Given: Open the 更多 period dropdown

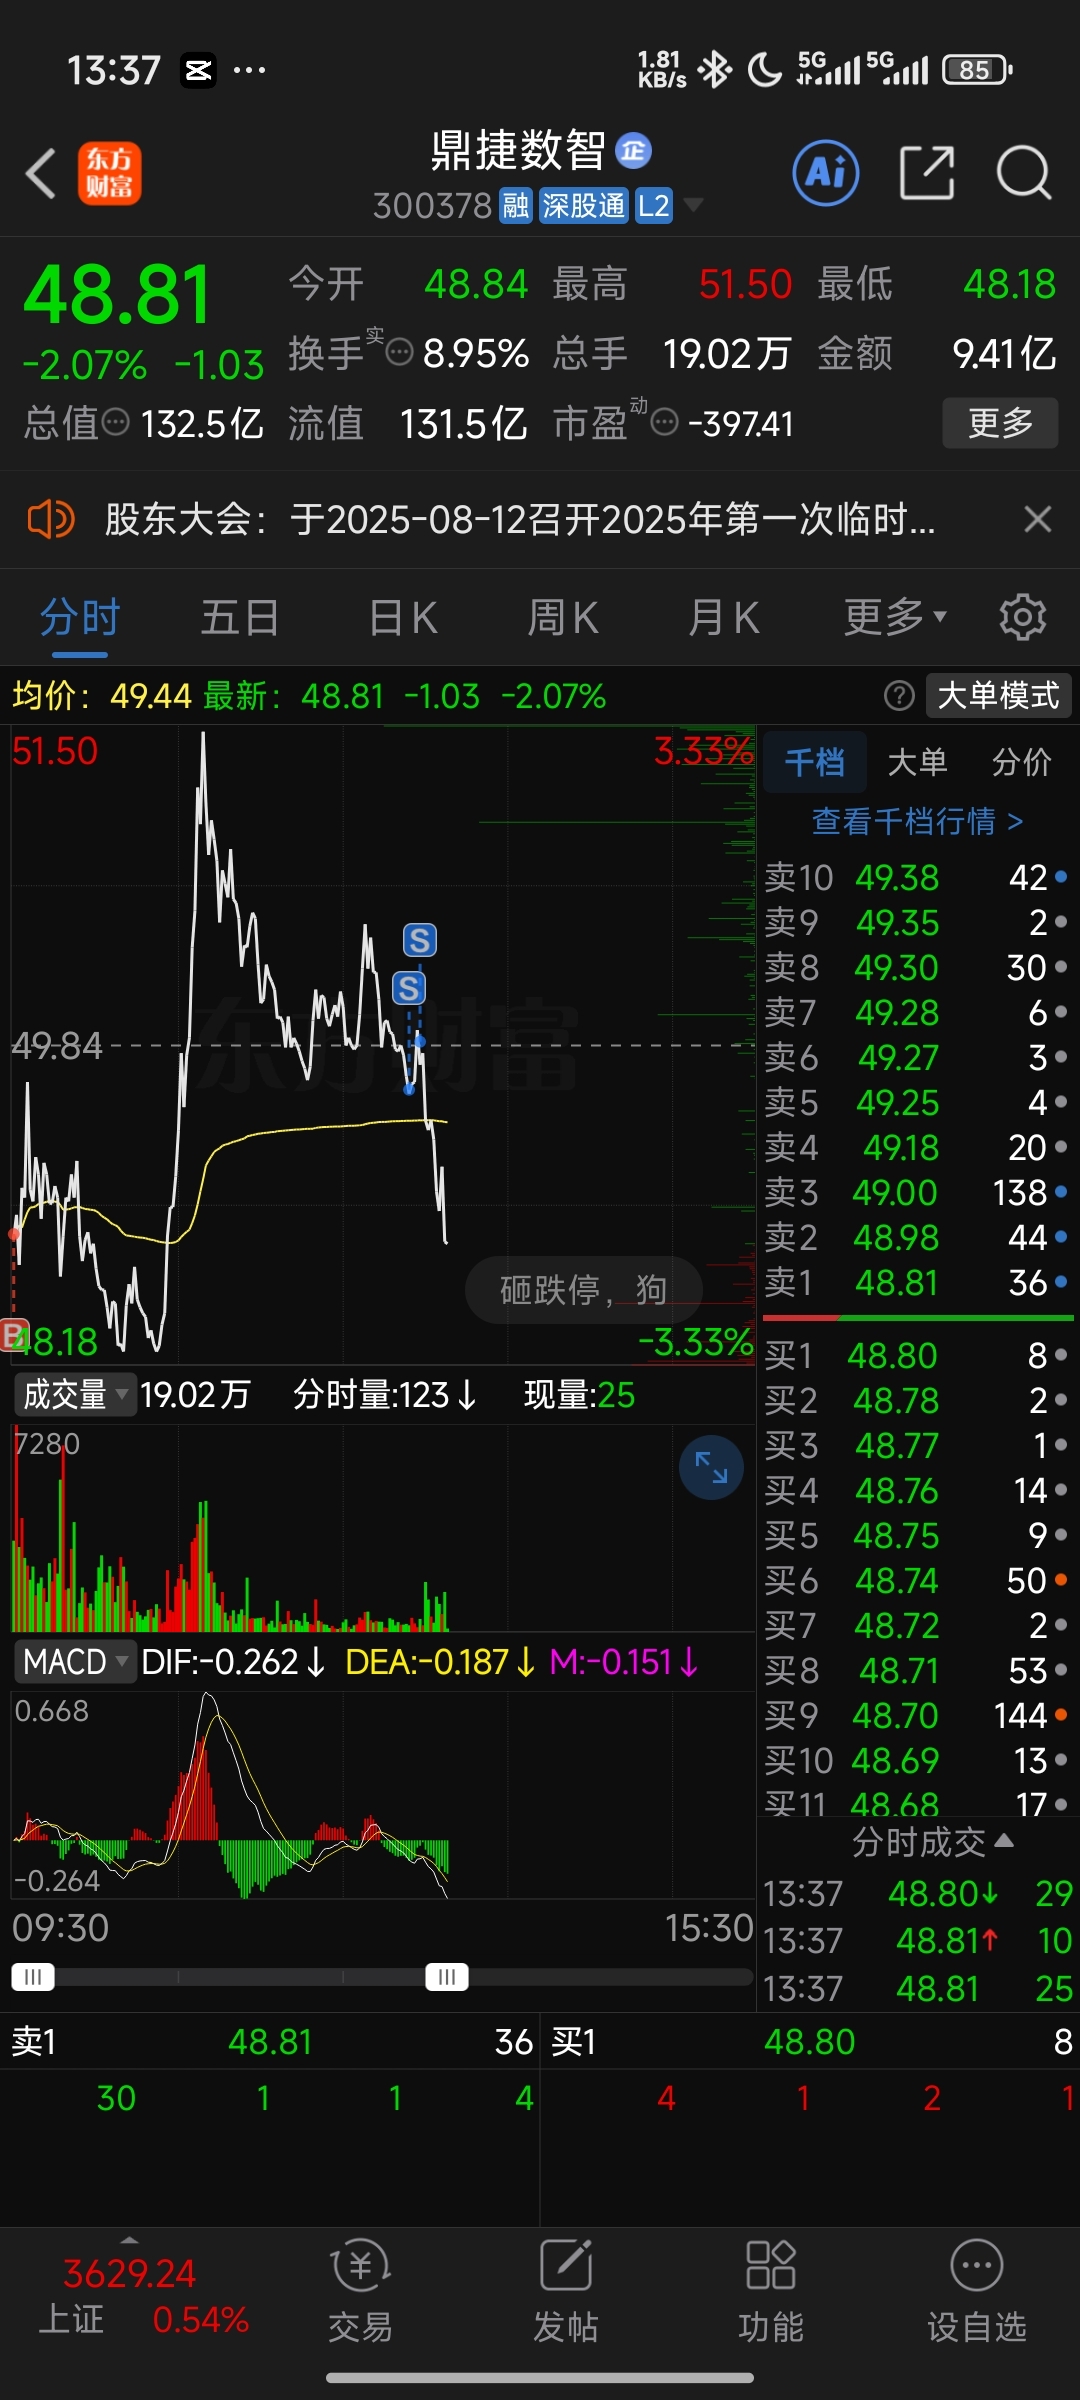Looking at the screenshot, I should pos(894,618).
